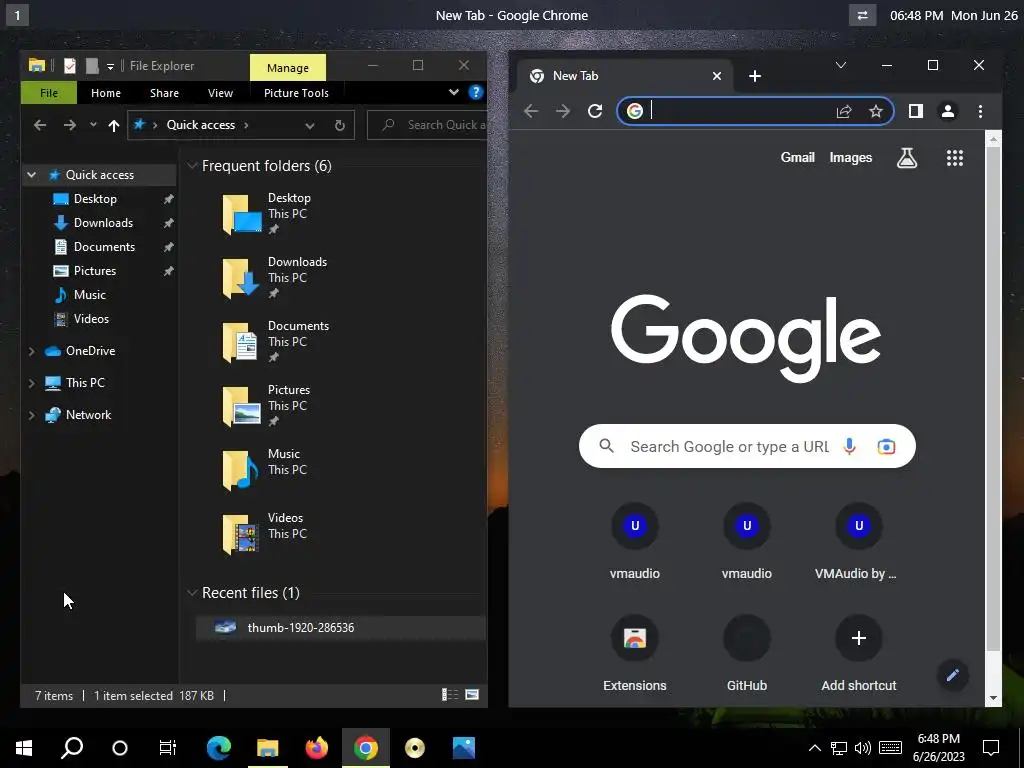
Task: Refresh the Quick access view
Action: pos(340,125)
